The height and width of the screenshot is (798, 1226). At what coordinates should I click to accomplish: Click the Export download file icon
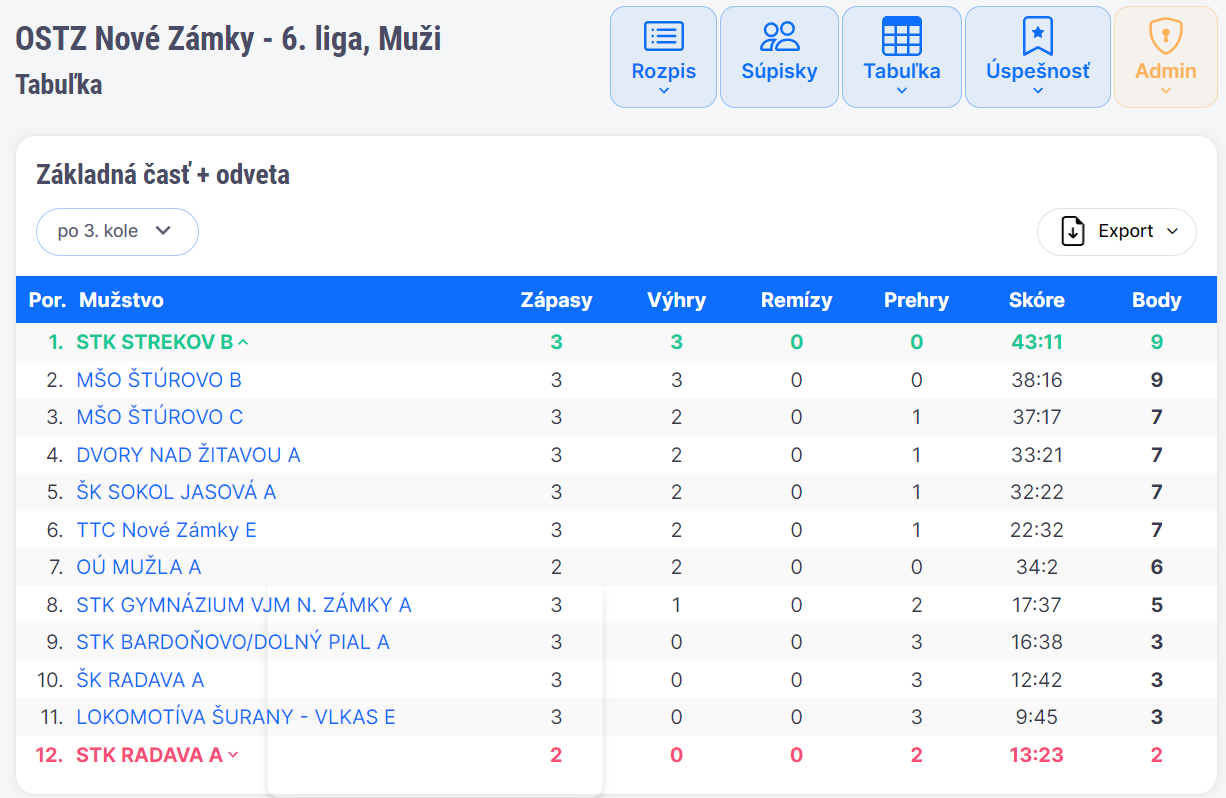(x=1073, y=232)
